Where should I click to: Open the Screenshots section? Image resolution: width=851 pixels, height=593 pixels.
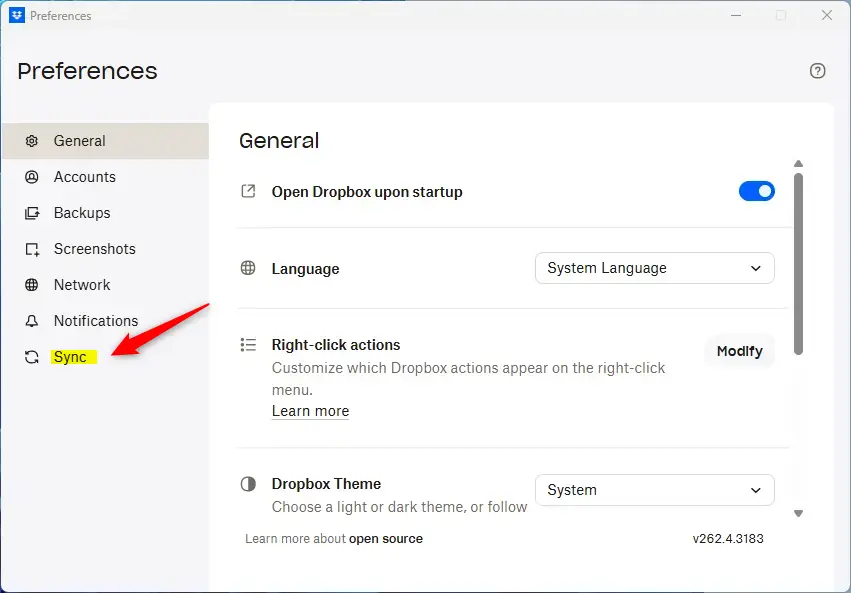click(105, 249)
